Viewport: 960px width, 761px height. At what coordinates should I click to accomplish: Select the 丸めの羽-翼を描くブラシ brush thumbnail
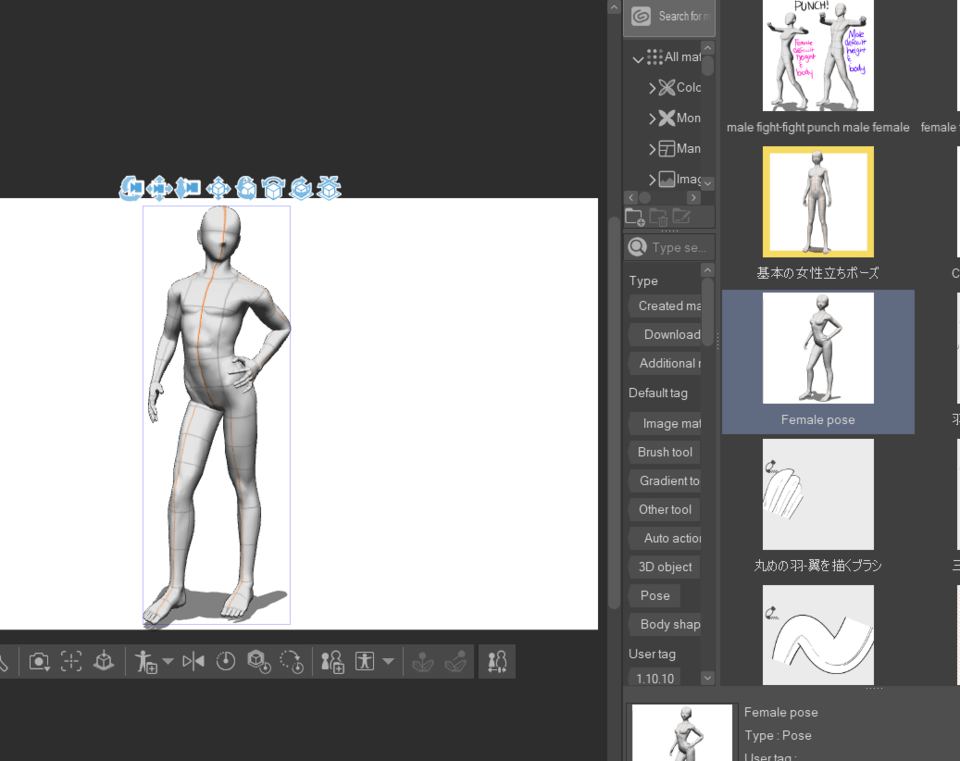click(818, 494)
